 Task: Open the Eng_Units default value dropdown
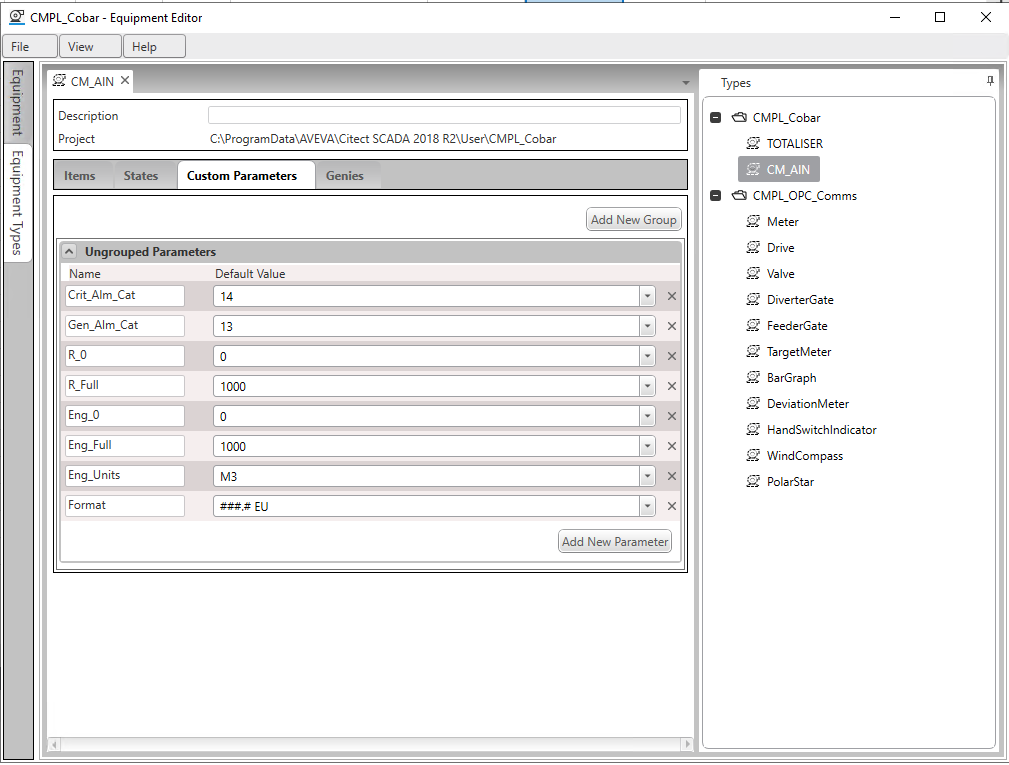tap(647, 476)
